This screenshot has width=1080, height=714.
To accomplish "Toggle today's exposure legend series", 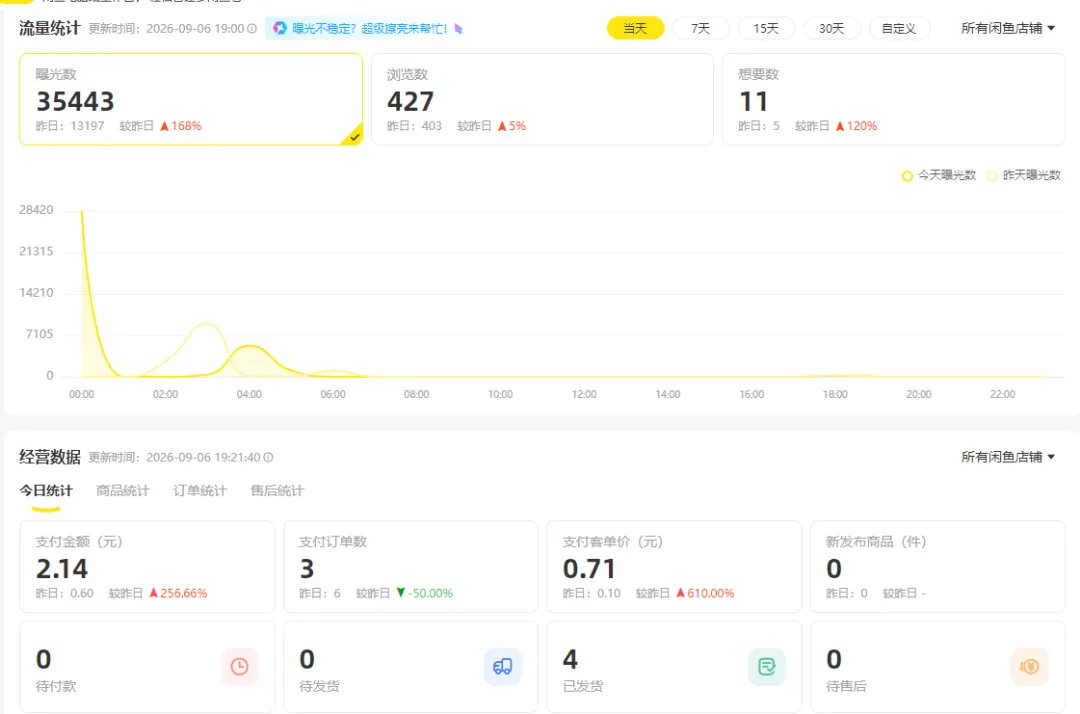I will [x=939, y=176].
